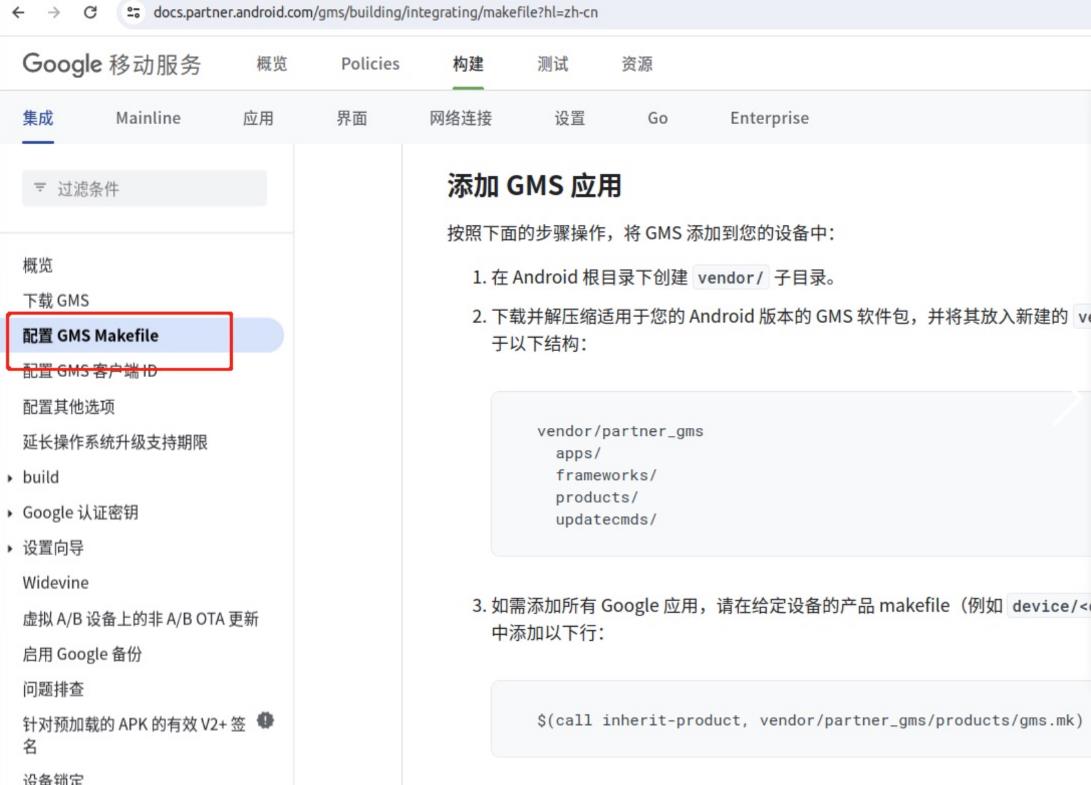1091x785 pixels.
Task: Open the 资源 top tab
Action: (x=637, y=64)
